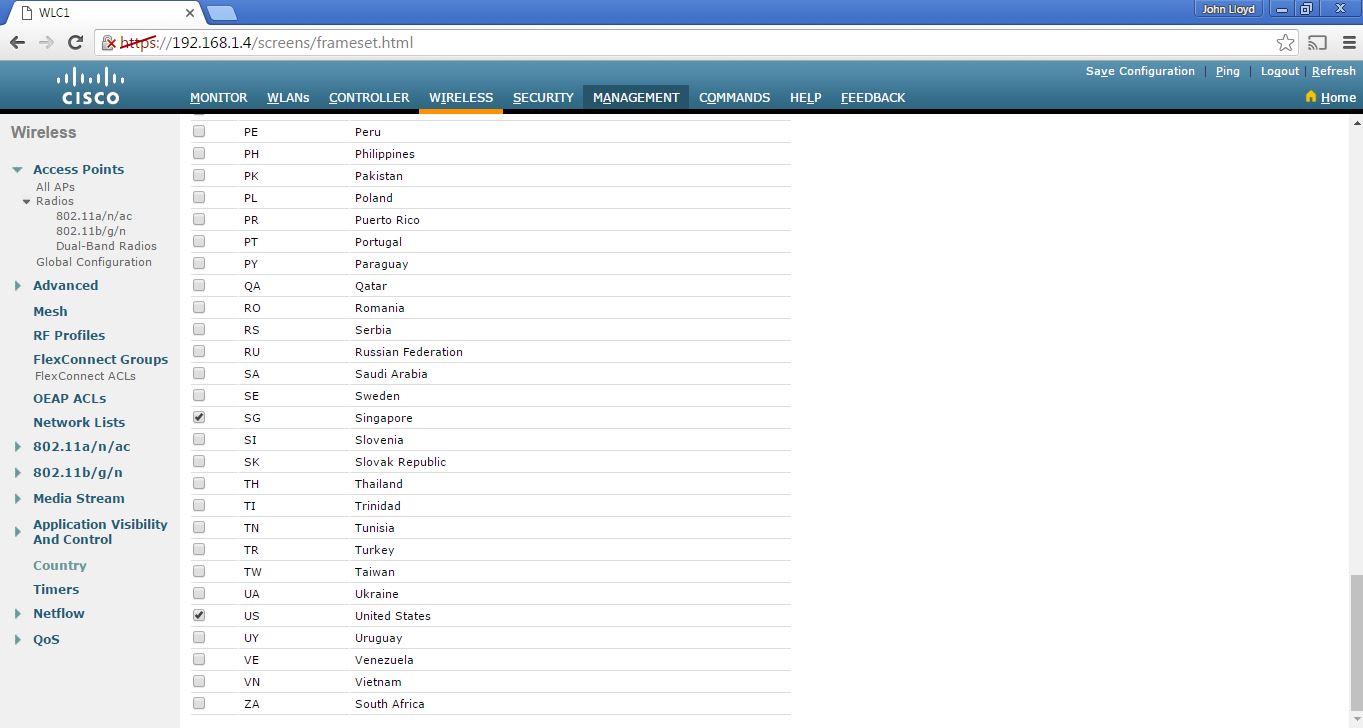Open a new browser tab

(x=221, y=12)
